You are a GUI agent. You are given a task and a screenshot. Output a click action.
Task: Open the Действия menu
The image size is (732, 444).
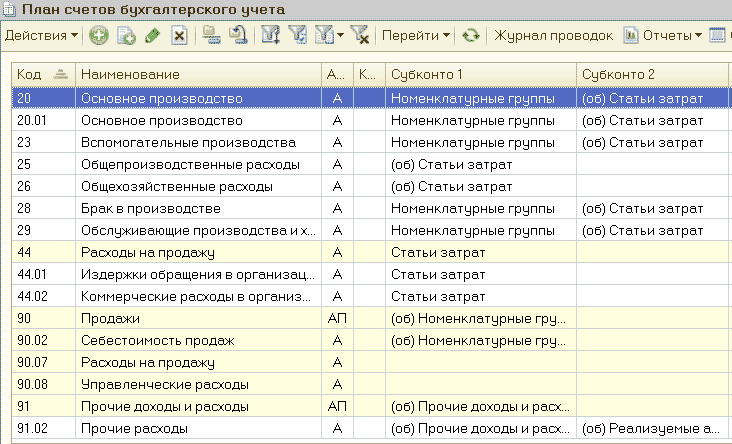click(41, 35)
